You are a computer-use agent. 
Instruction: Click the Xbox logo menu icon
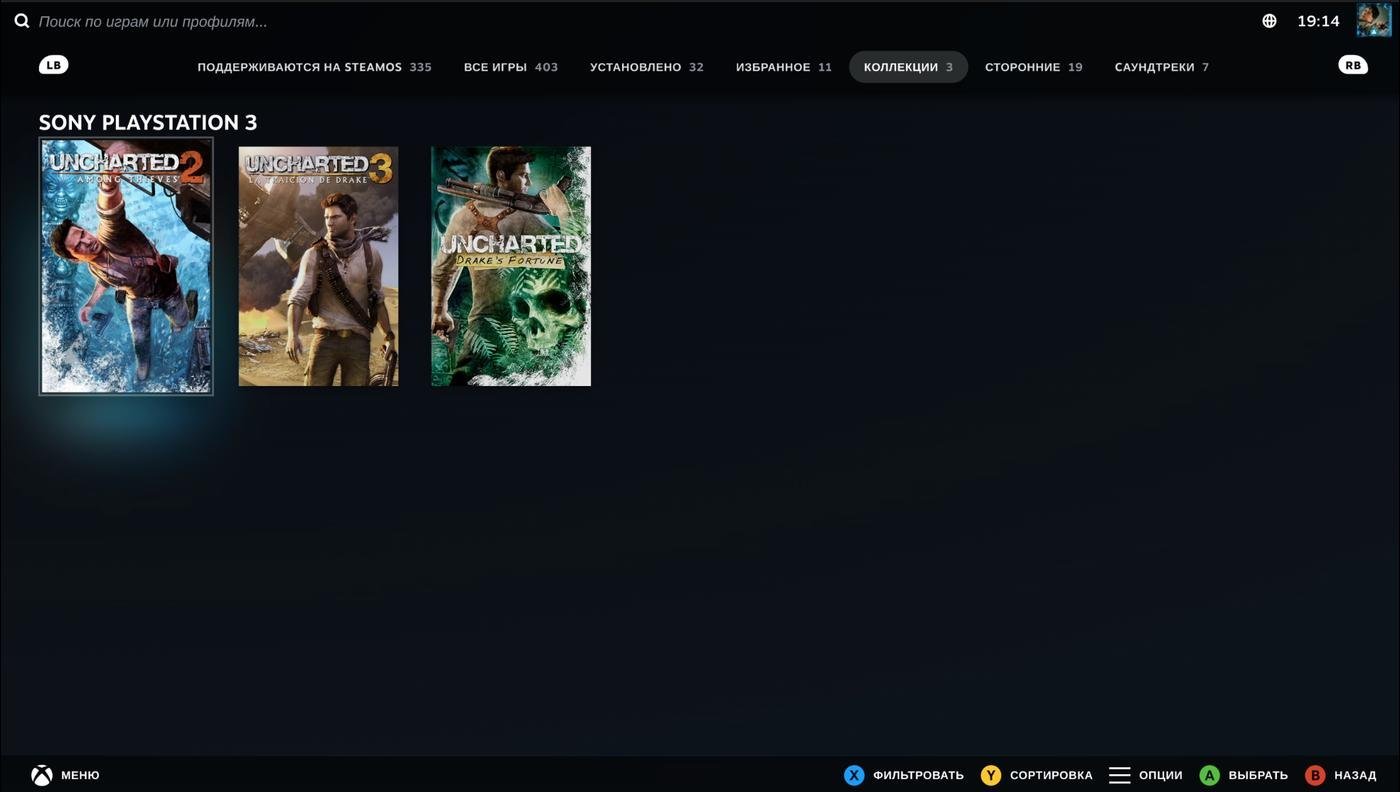(x=41, y=775)
